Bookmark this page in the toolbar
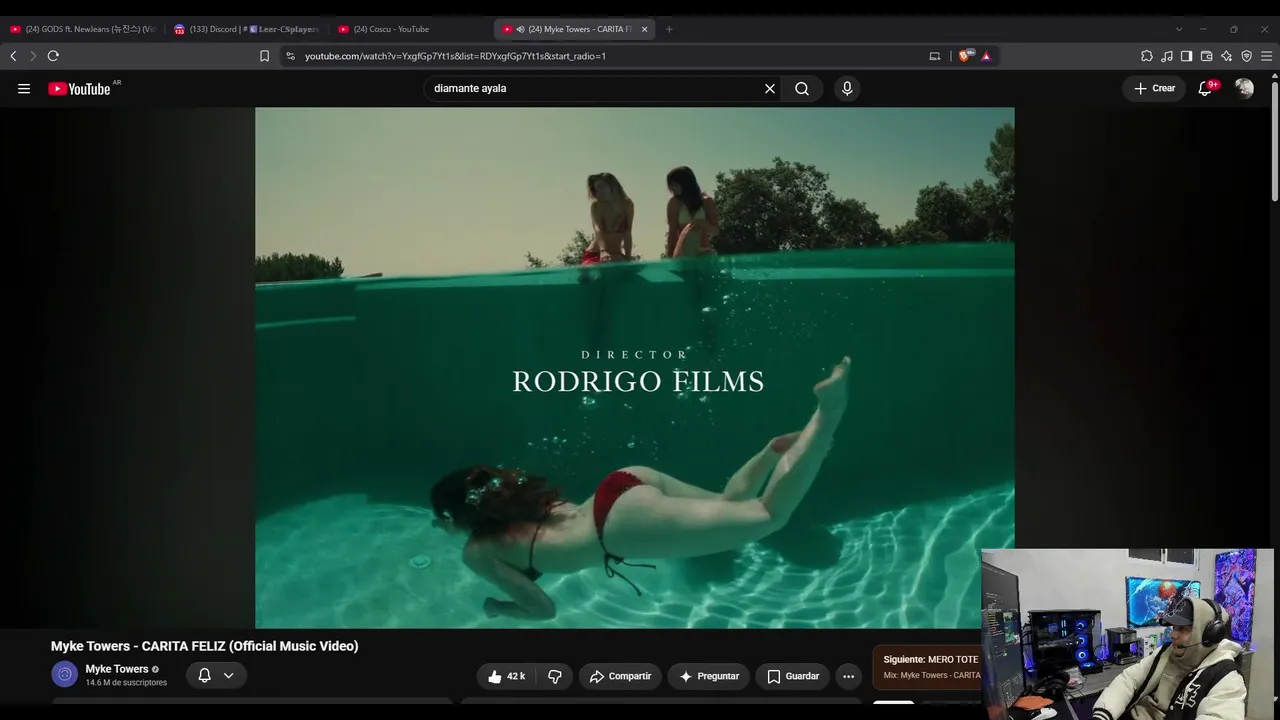 [x=264, y=56]
